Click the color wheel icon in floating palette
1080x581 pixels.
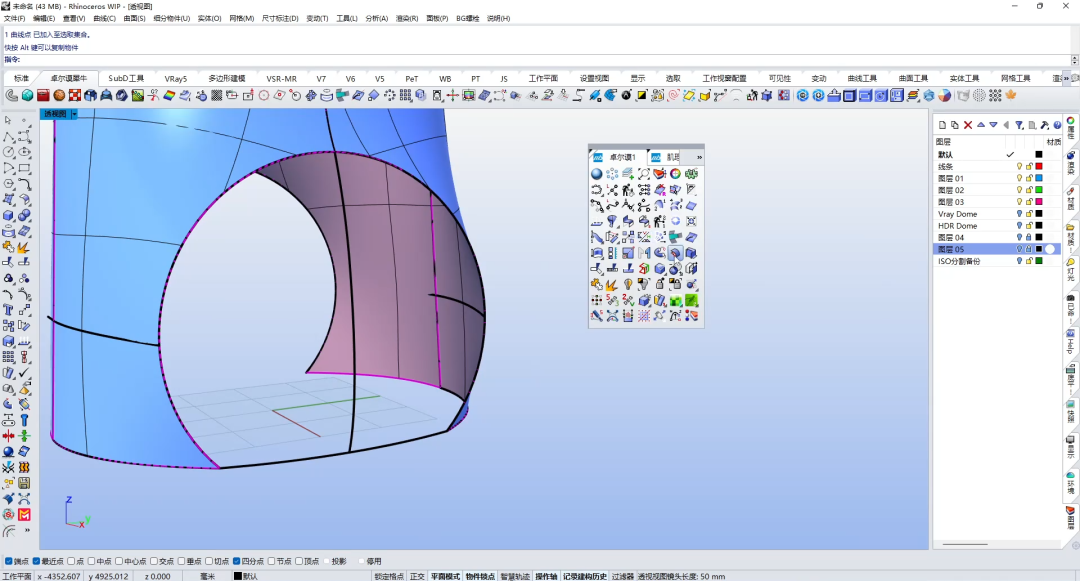click(x=675, y=173)
